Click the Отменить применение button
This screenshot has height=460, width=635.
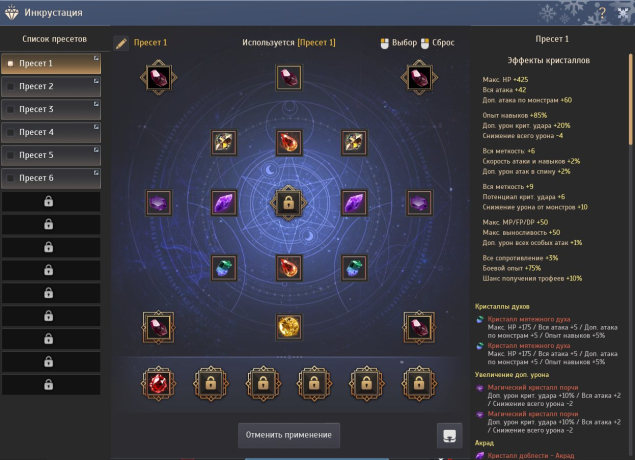[289, 435]
